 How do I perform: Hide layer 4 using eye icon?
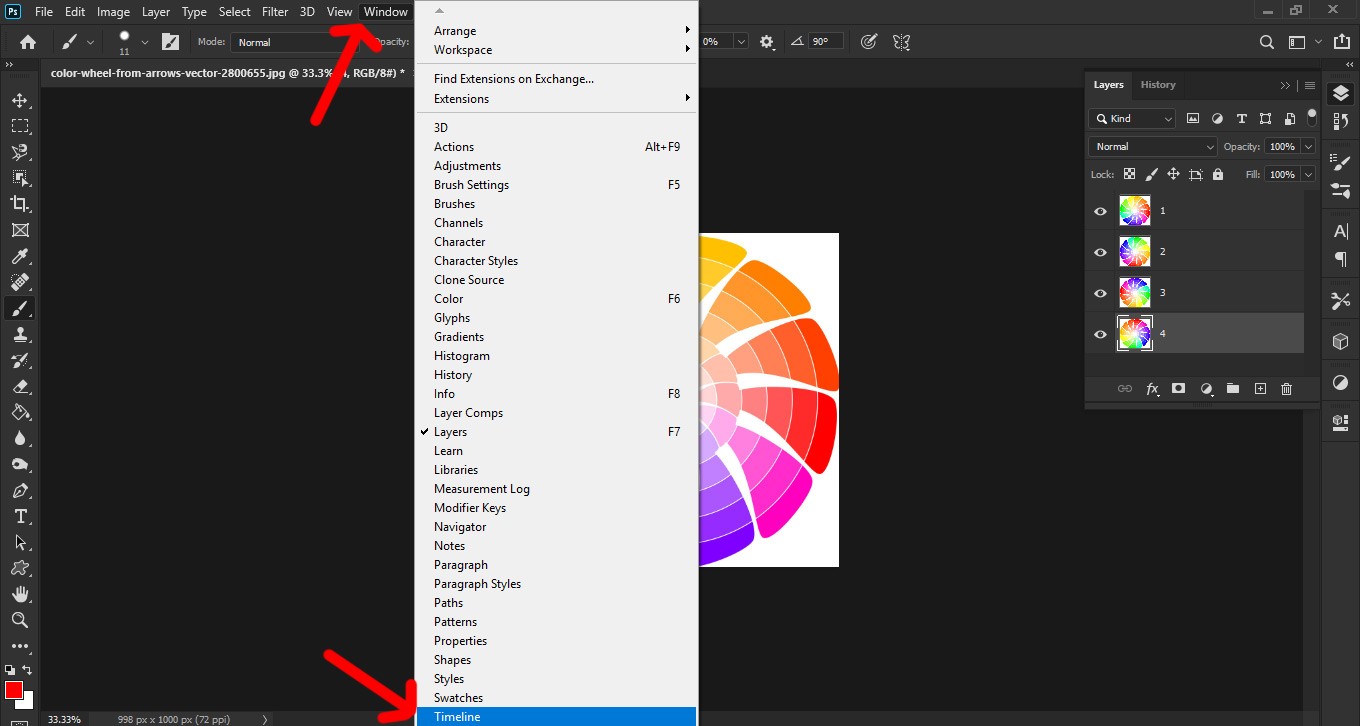point(1100,334)
